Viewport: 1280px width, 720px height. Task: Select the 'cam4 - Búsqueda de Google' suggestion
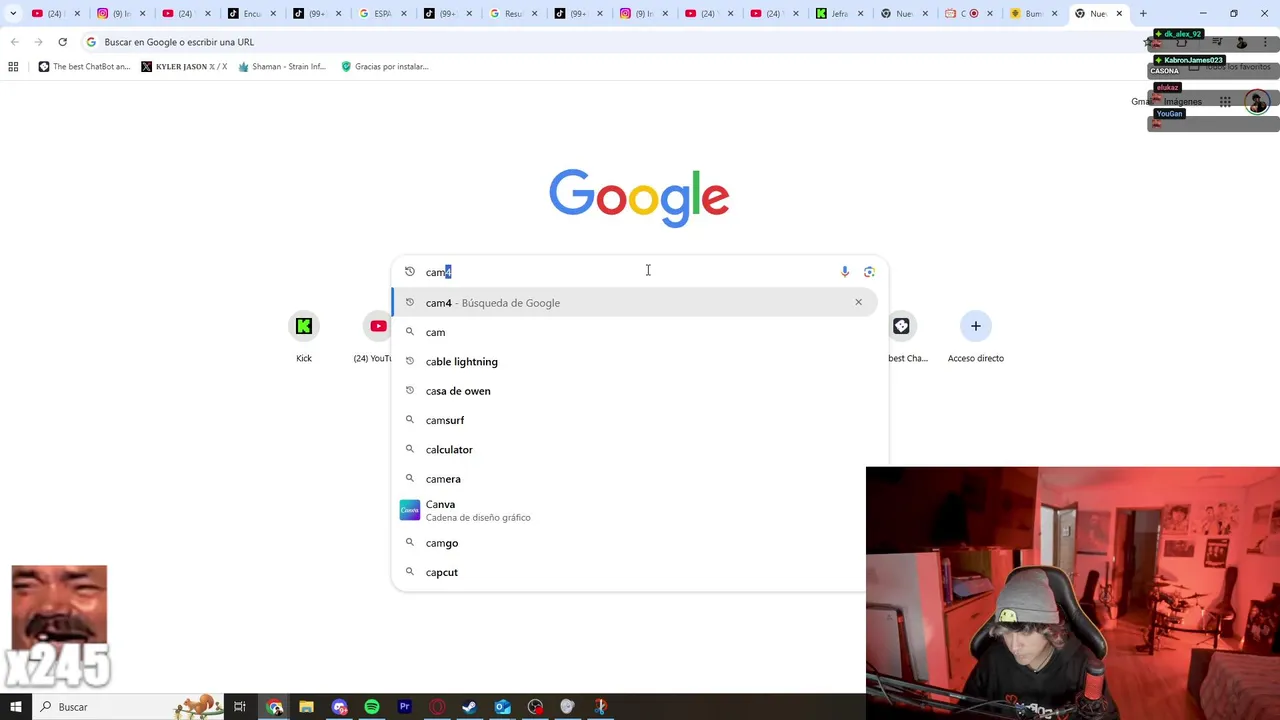(x=634, y=302)
